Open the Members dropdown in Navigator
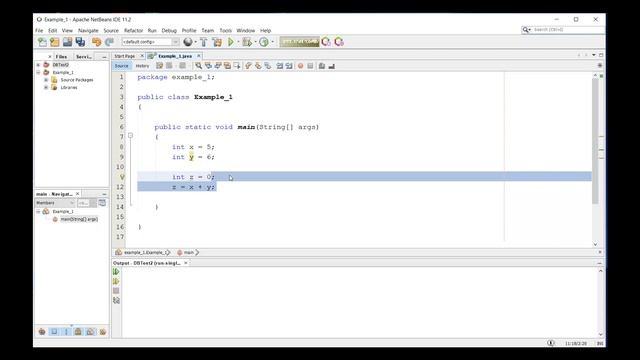 pos(55,203)
